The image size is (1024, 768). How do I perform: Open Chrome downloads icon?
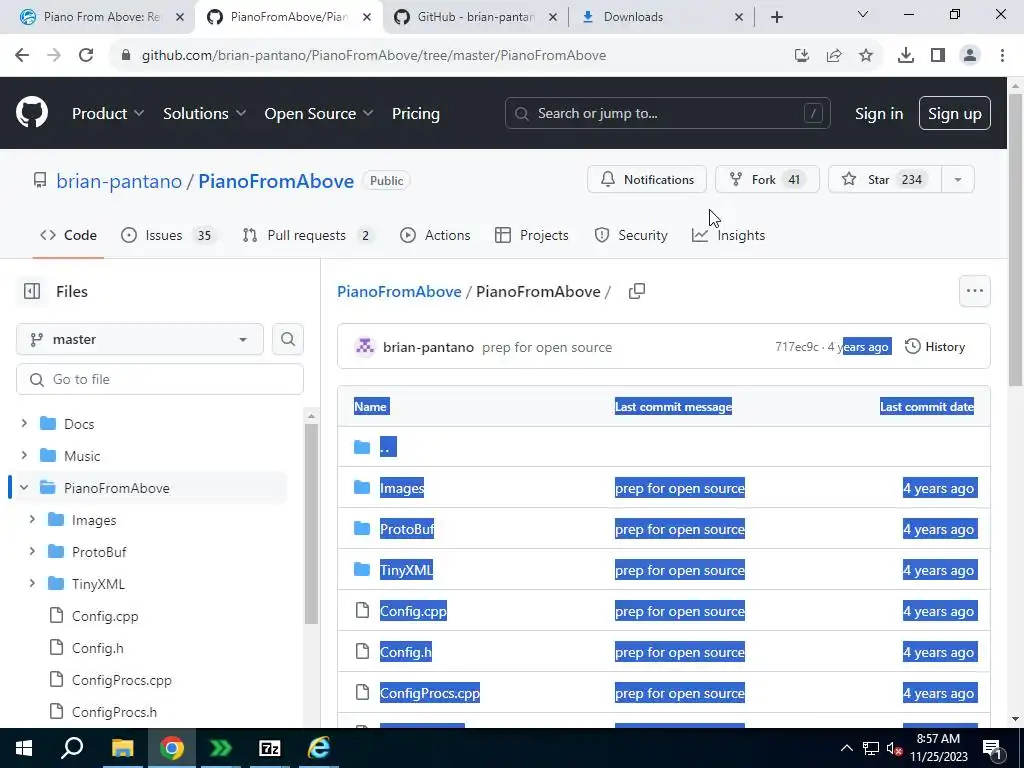pos(906,56)
